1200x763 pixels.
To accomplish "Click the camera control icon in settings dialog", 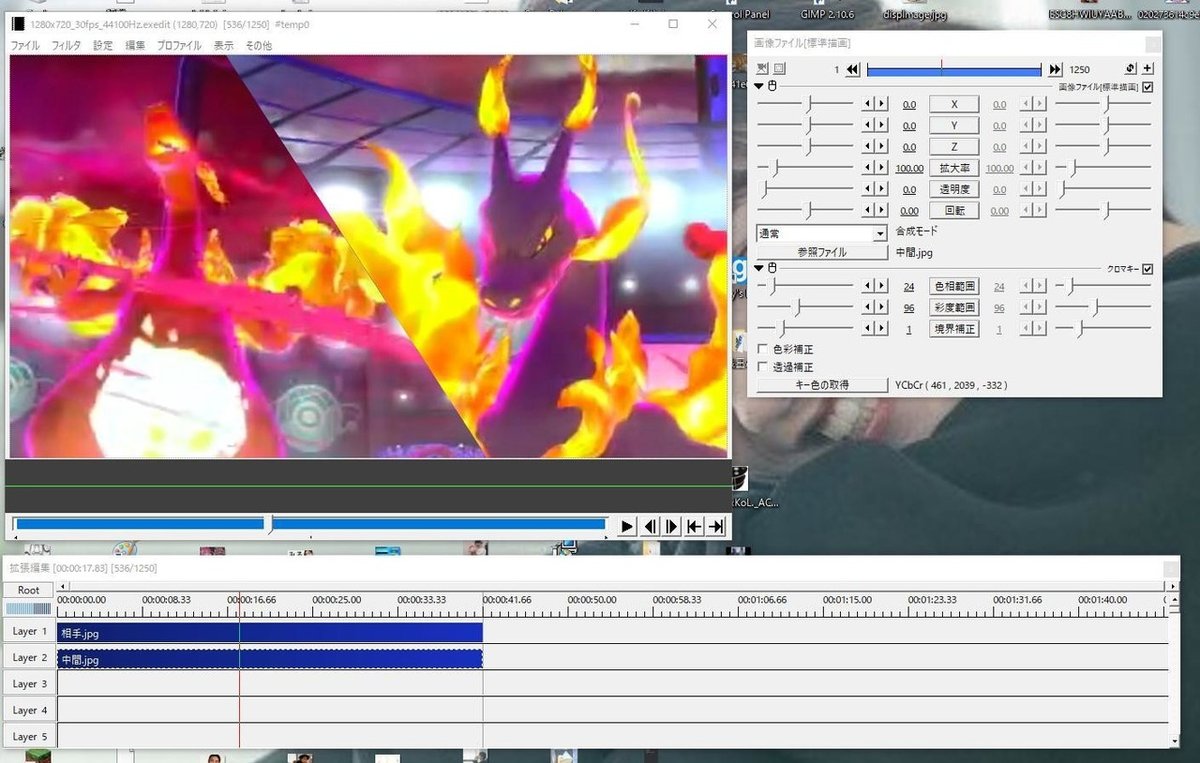I will 762,68.
